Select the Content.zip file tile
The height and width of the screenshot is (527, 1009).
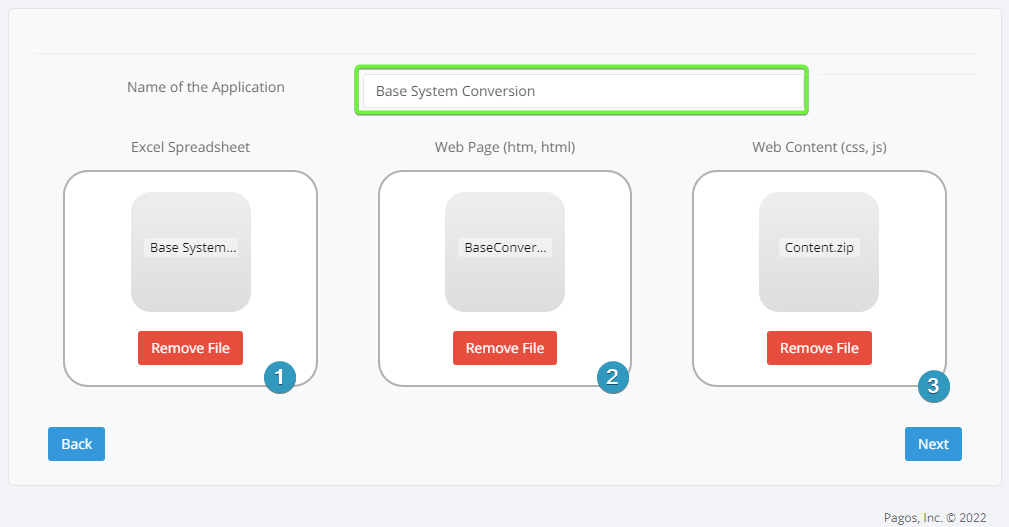click(818, 251)
